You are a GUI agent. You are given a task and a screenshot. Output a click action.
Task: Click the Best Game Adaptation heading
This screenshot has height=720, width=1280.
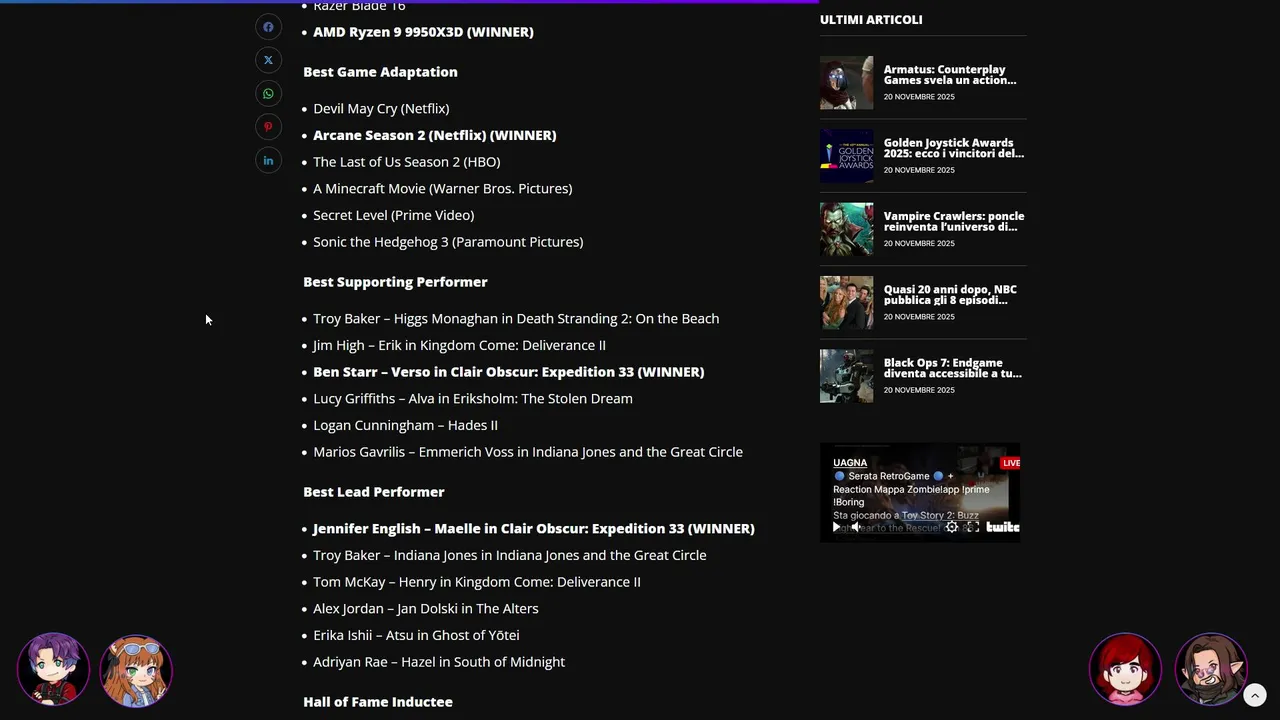pos(380,72)
